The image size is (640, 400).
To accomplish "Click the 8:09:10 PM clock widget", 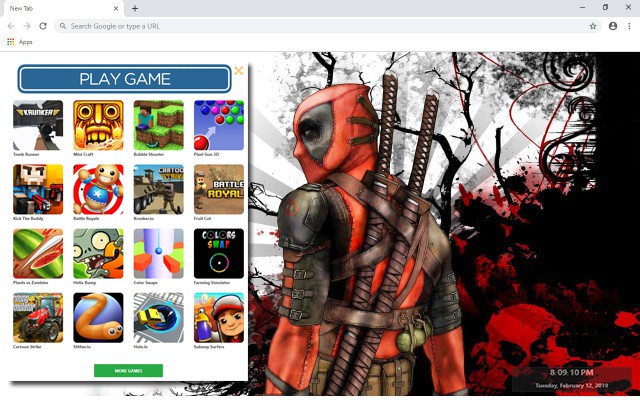I will (571, 372).
